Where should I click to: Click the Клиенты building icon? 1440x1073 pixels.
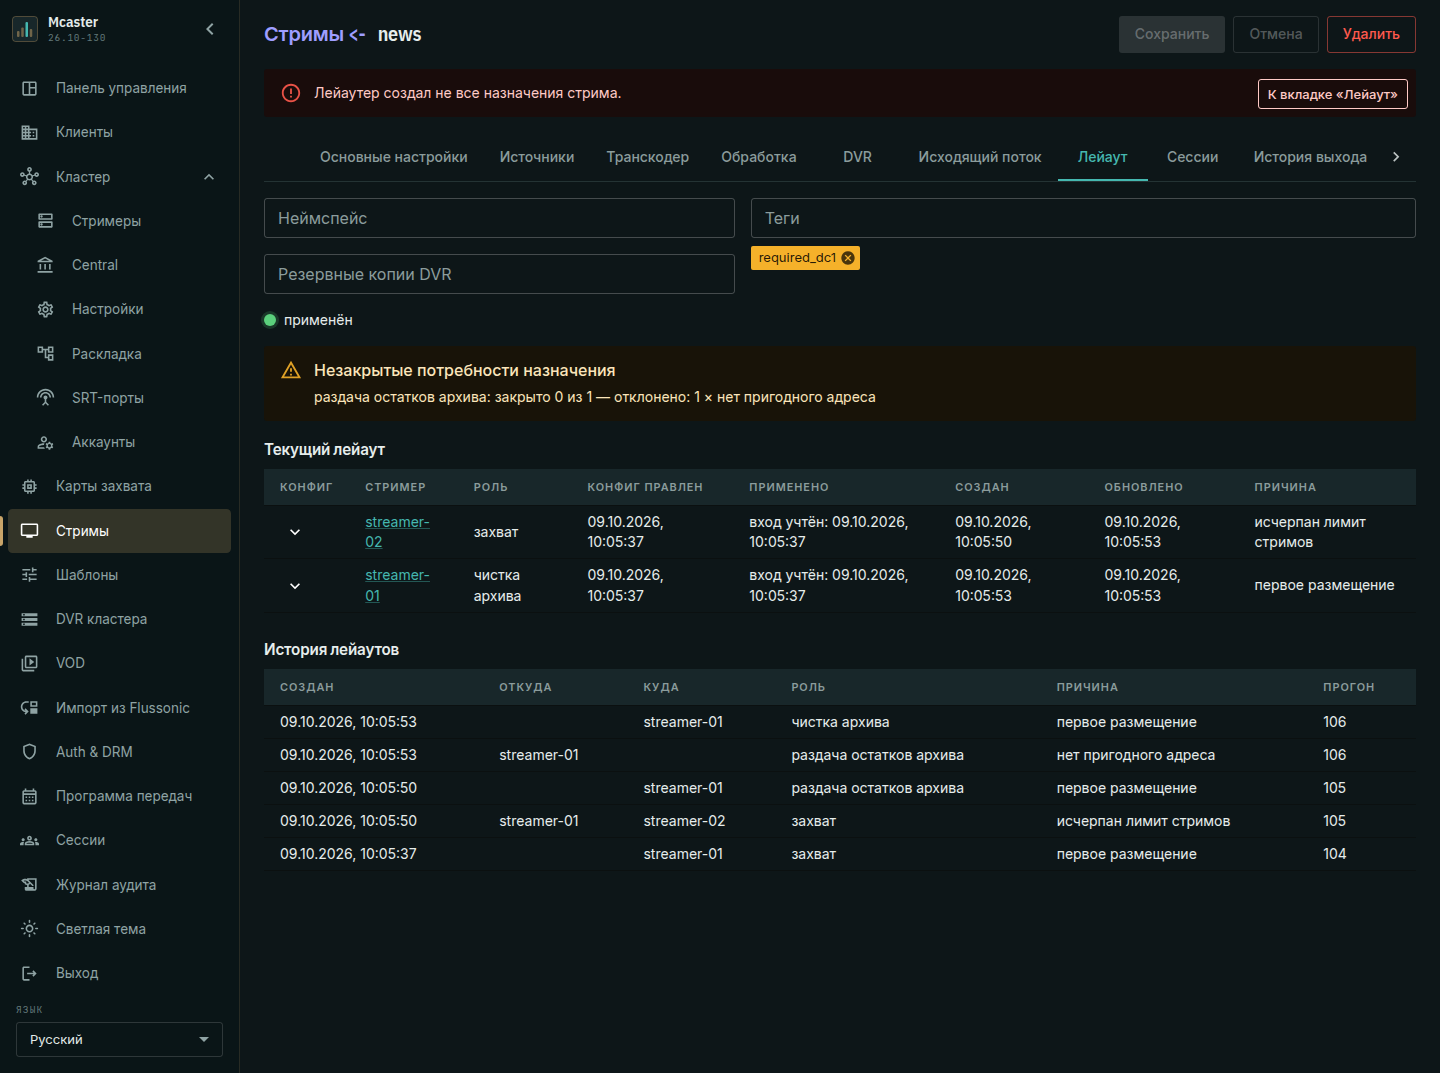[x=30, y=132]
